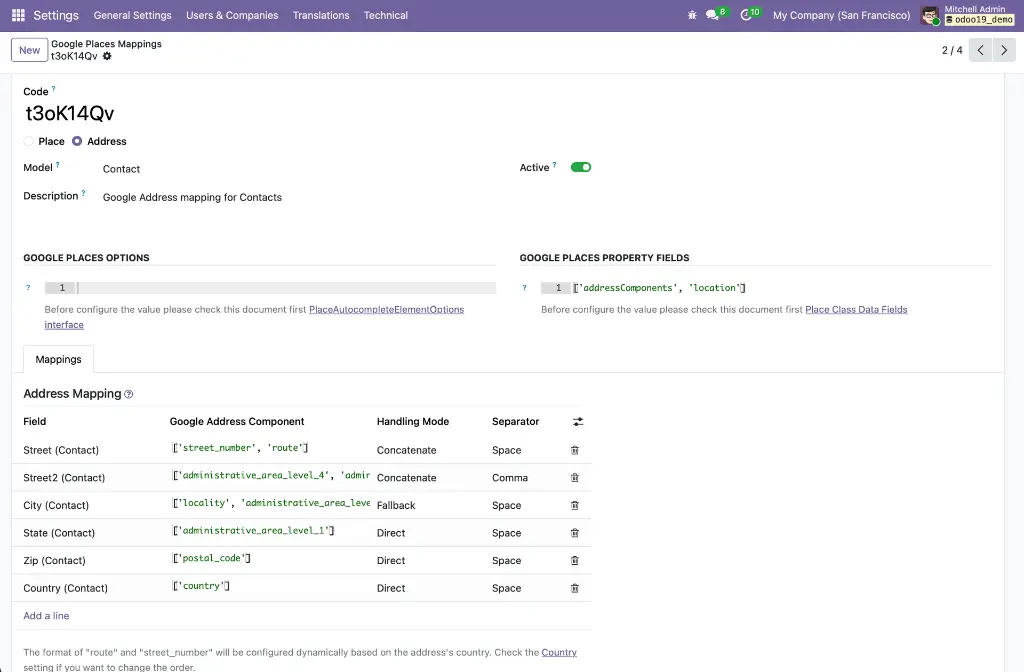Open Google Places Mappings breadcrumb
Image resolution: width=1024 pixels, height=672 pixels.
[106, 44]
